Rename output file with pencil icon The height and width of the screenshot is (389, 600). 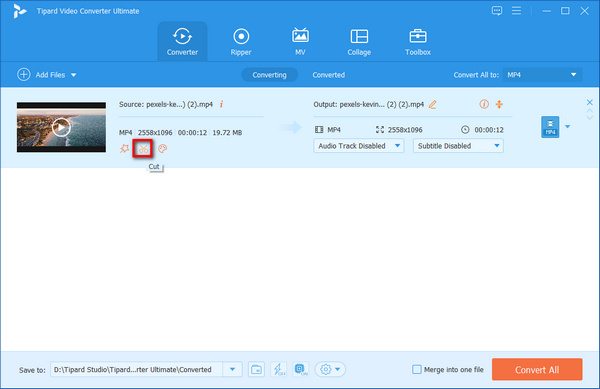coord(432,104)
